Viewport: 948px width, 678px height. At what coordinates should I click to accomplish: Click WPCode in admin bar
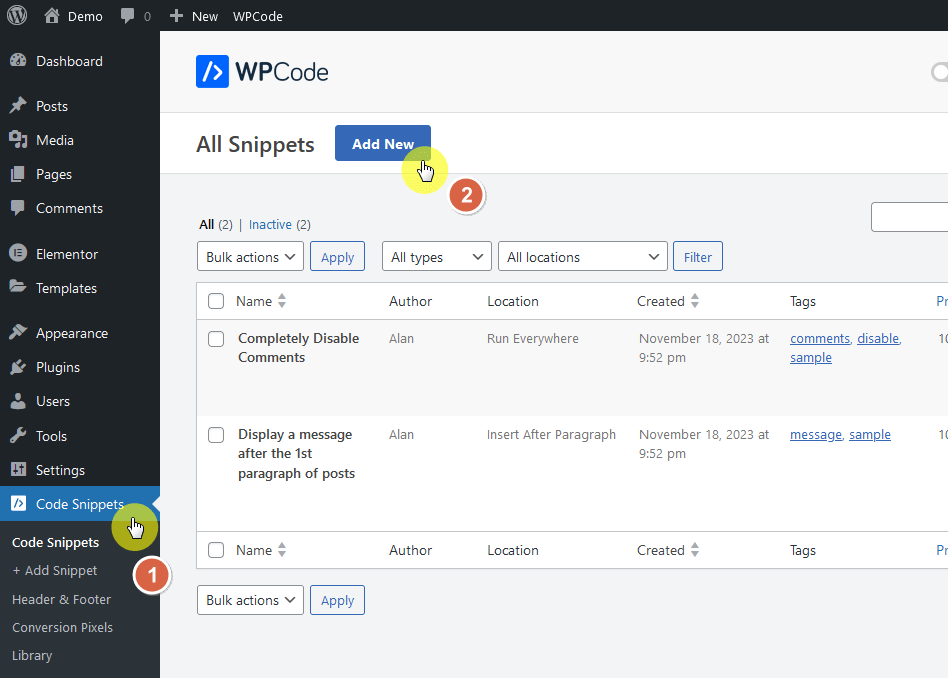pos(258,16)
